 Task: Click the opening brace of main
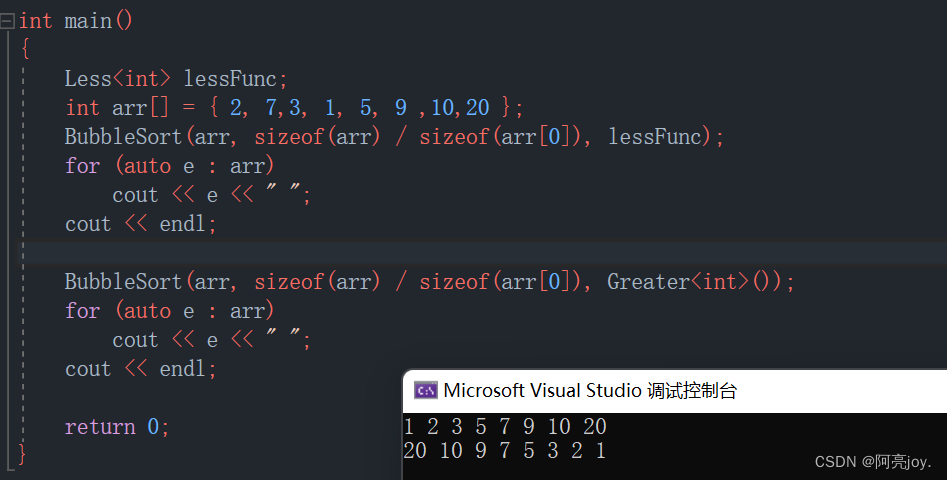point(25,50)
